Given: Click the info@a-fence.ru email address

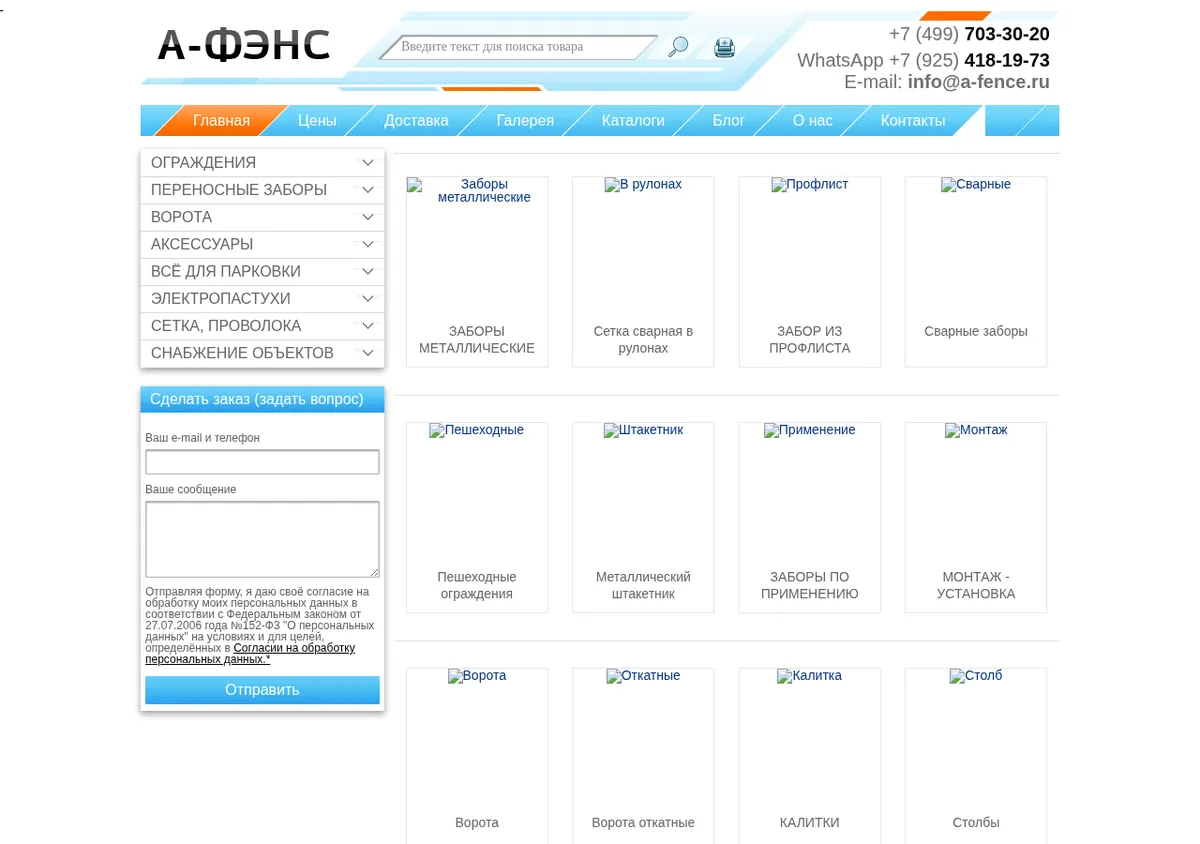Looking at the screenshot, I should click(x=979, y=82).
